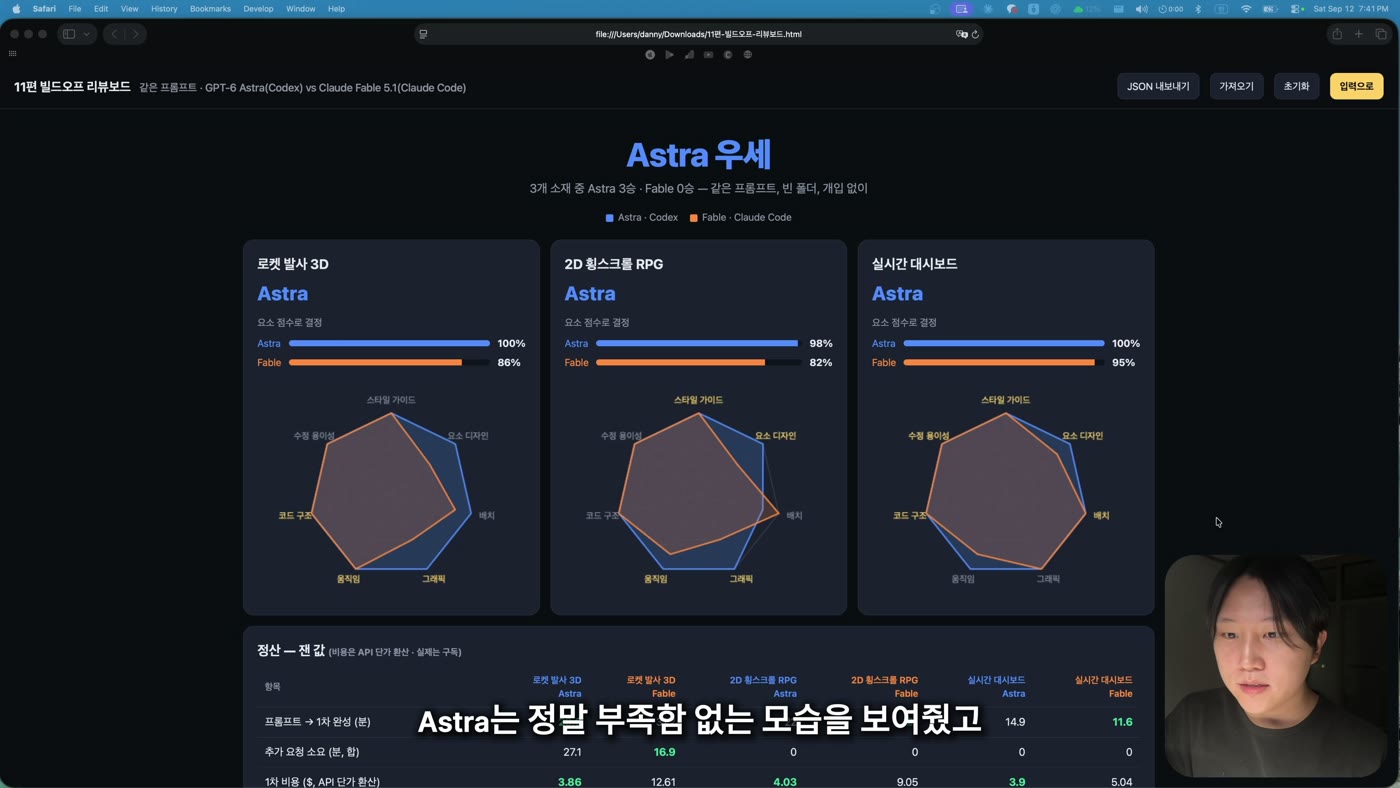1400x788 pixels.
Task: Click the 2D 횡스크롤 RPG card title
Action: [613, 264]
